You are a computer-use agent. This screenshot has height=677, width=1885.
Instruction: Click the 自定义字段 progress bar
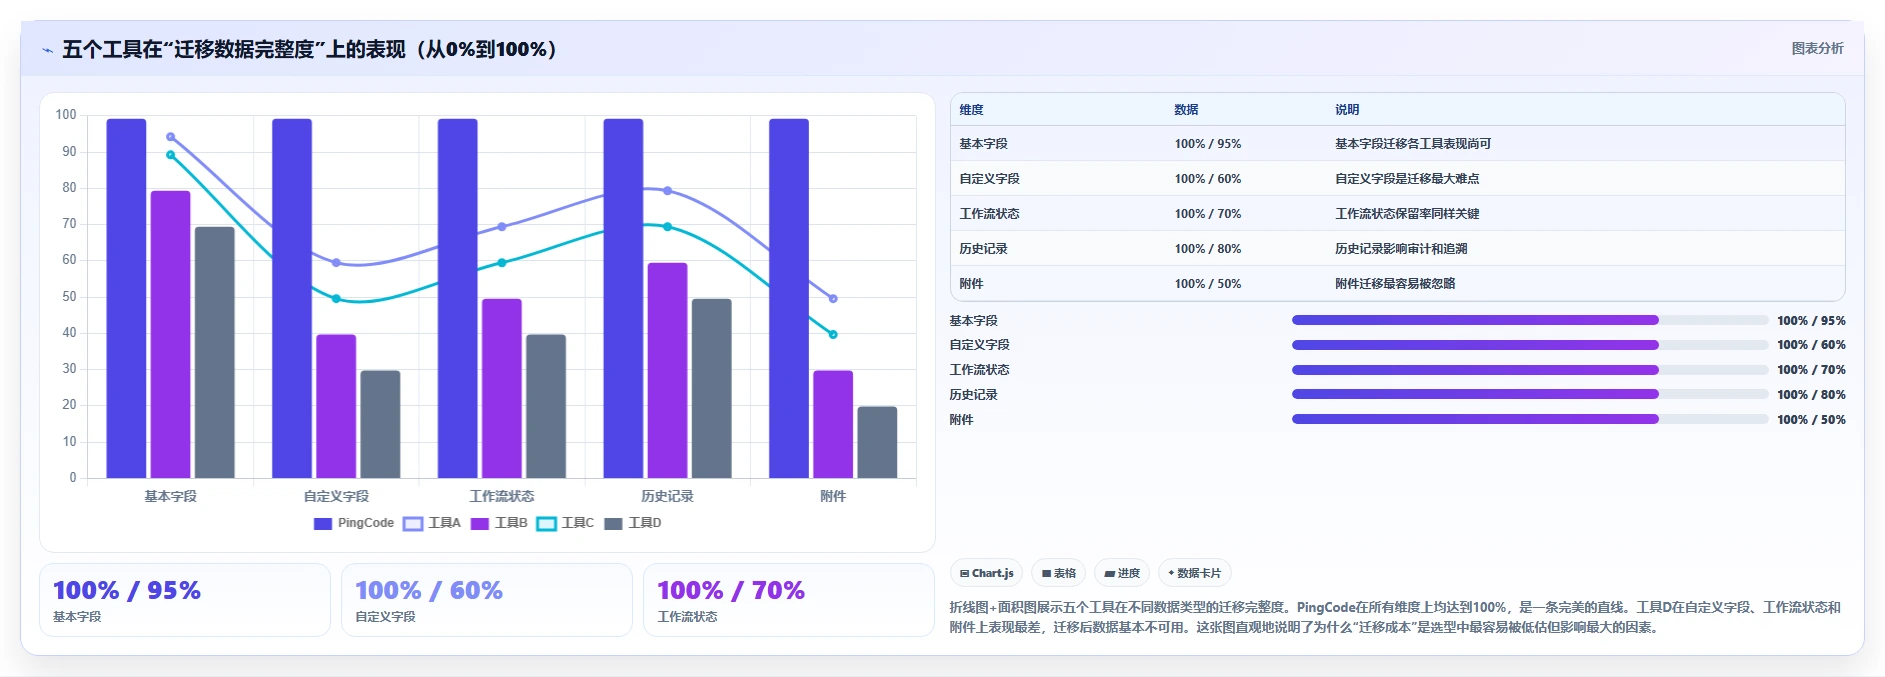pyautogui.click(x=1530, y=345)
